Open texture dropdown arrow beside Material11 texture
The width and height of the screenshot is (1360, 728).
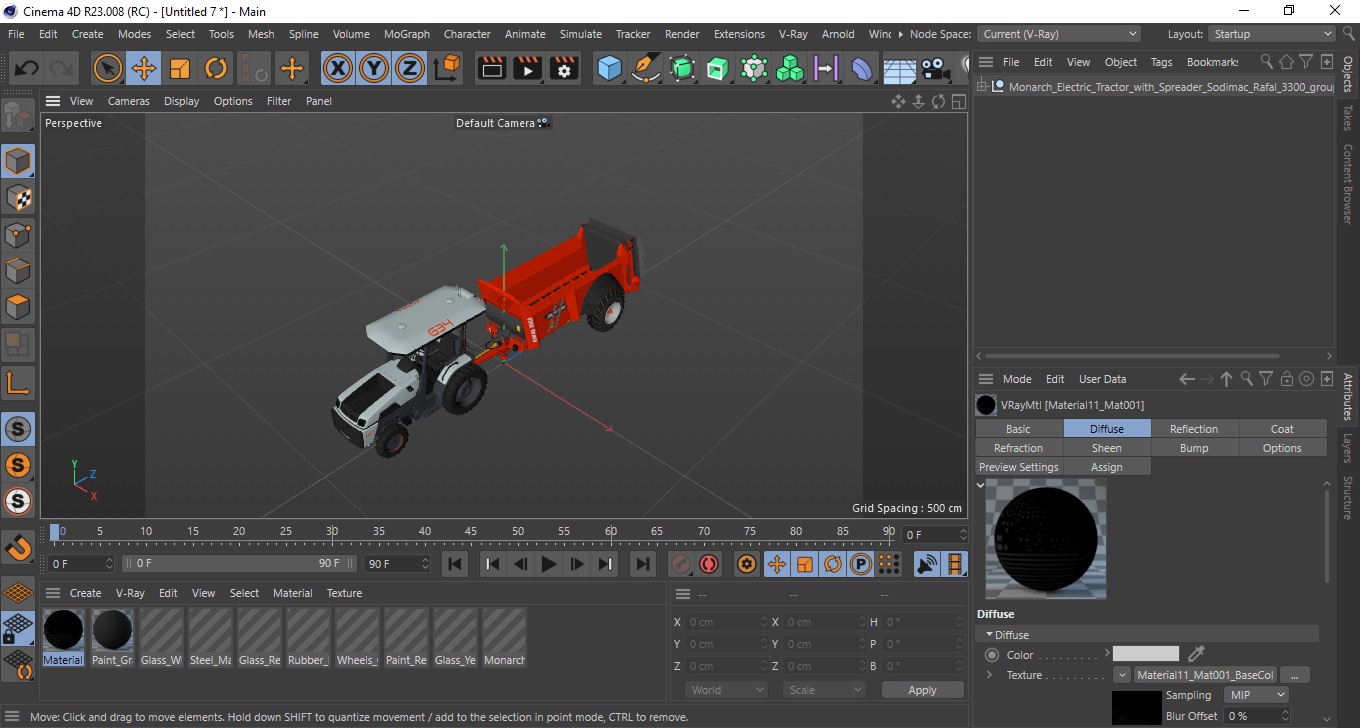coord(1122,675)
